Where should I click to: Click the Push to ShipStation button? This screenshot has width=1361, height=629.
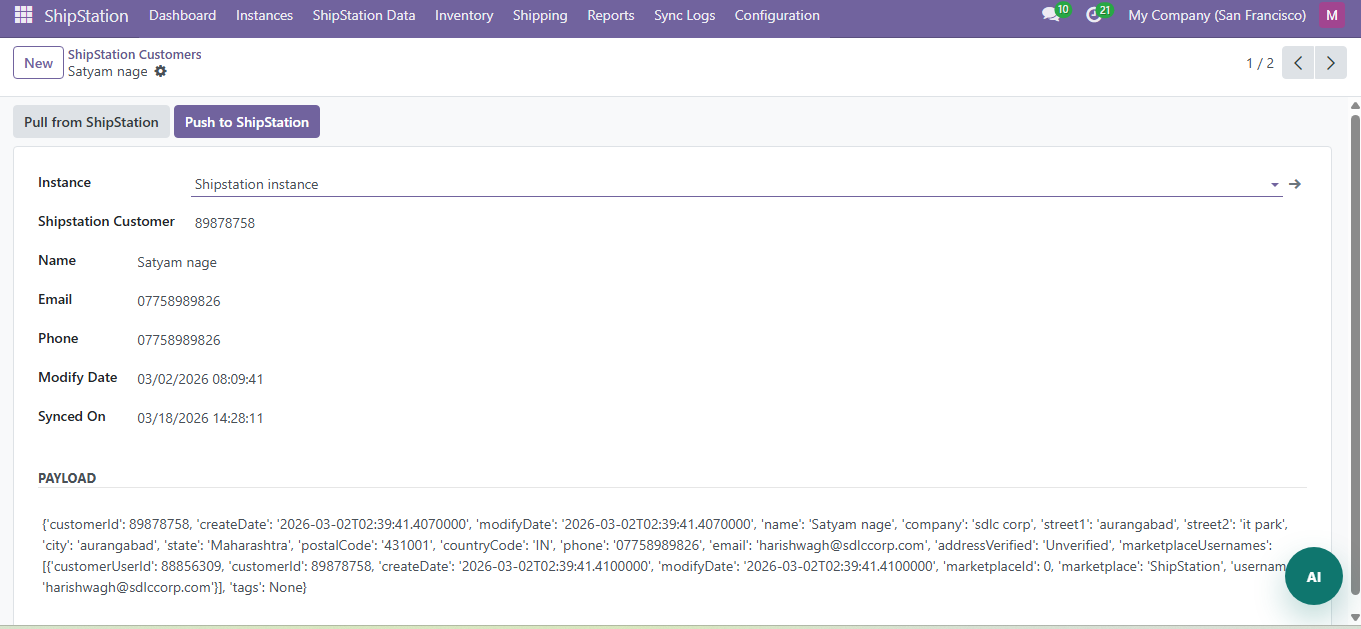coord(246,122)
